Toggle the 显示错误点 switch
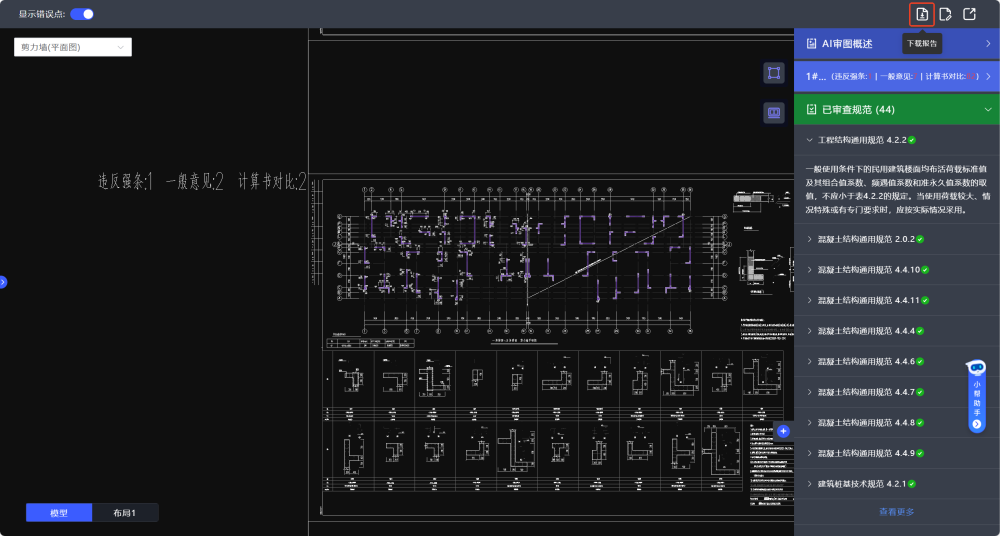The image size is (1000, 536). click(x=82, y=14)
